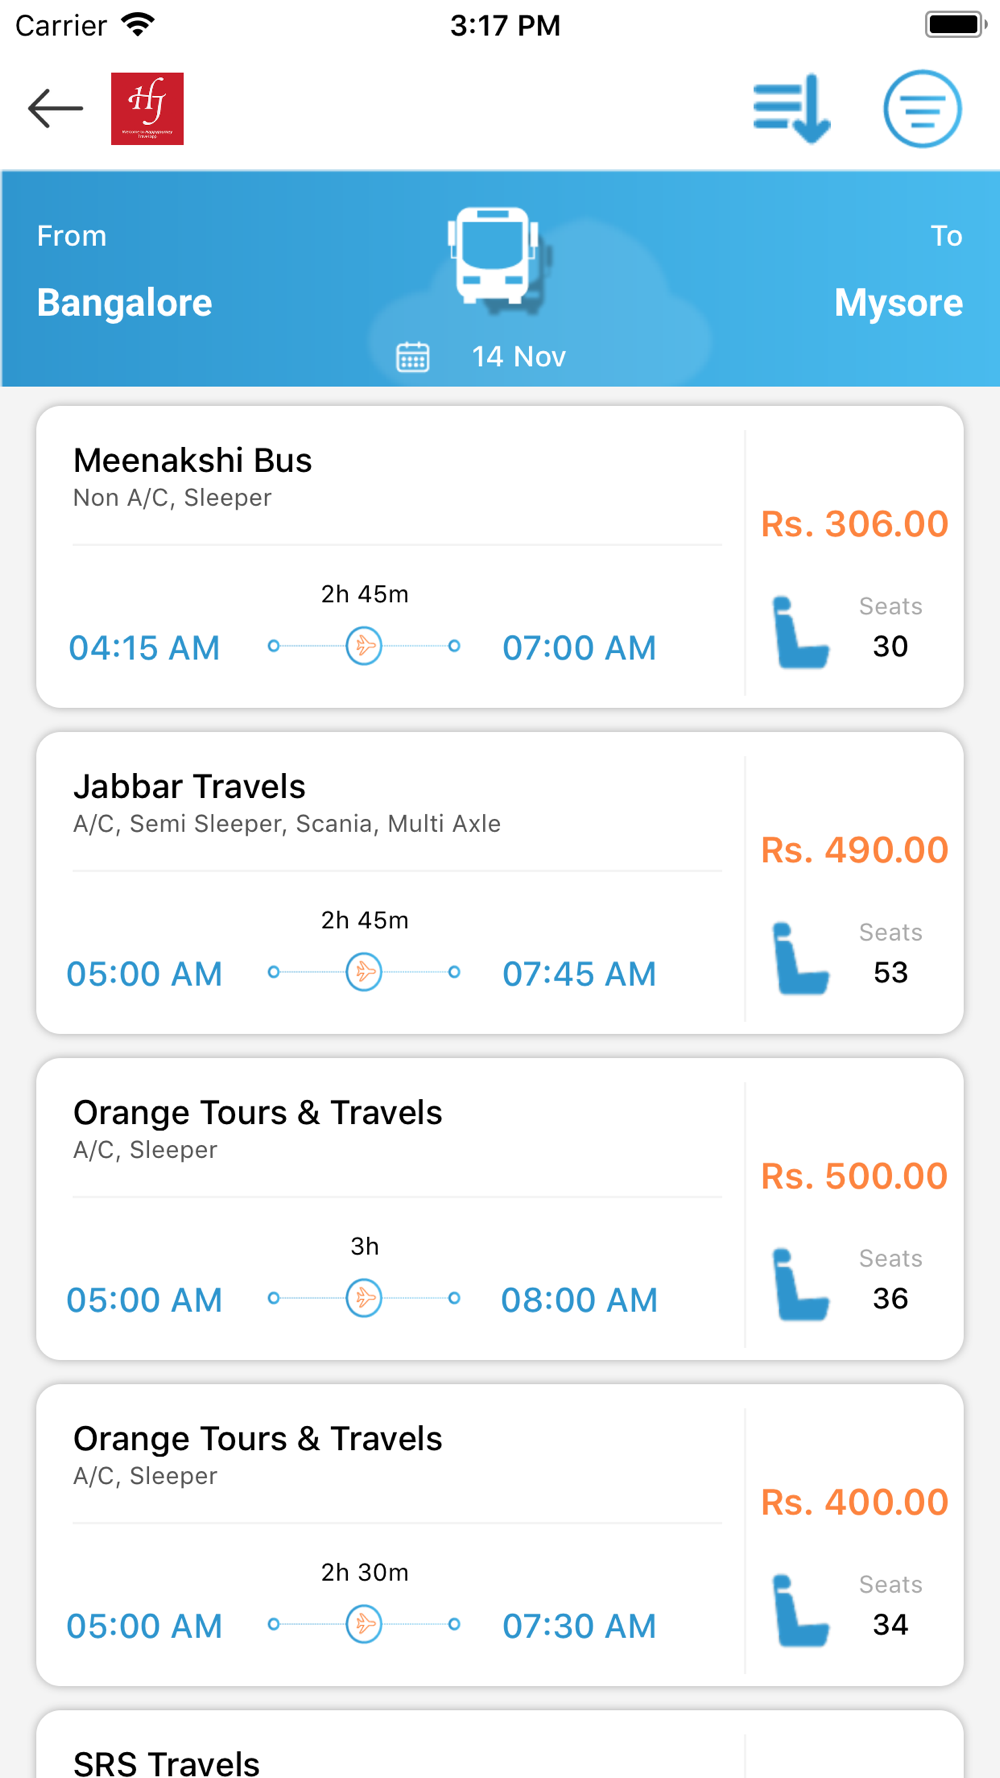Image resolution: width=1000 pixels, height=1778 pixels.
Task: Tap the calendar icon beside 14 Nov
Action: point(413,357)
